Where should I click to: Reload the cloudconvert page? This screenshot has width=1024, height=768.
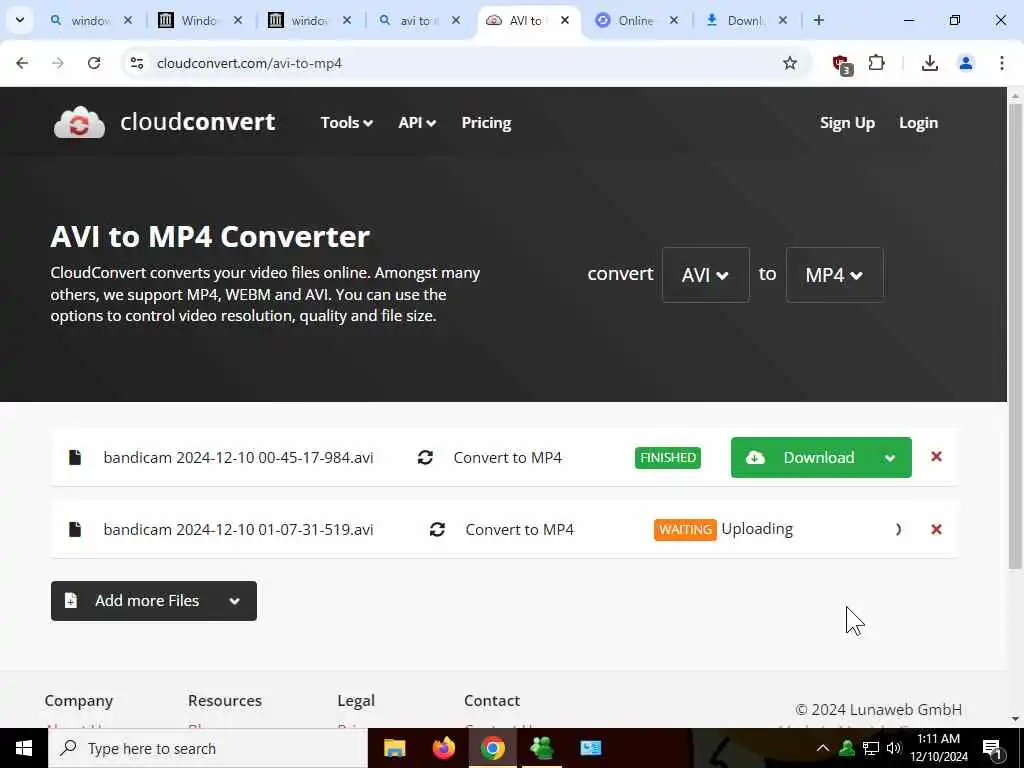[94, 63]
